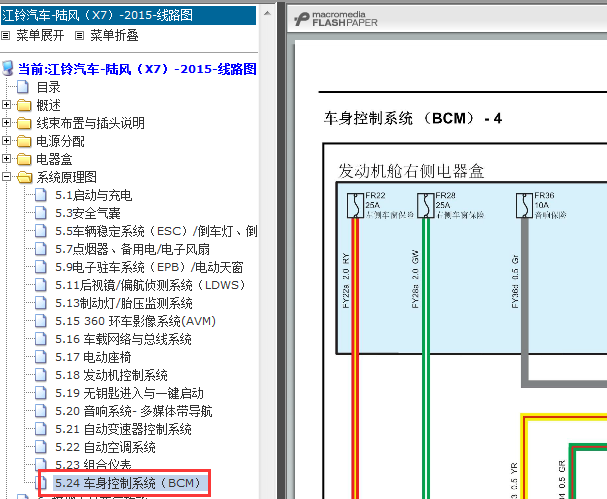Click page icon beside 5.9电子驻车系统
Screen dimensions: 607x499
[x=41, y=267]
